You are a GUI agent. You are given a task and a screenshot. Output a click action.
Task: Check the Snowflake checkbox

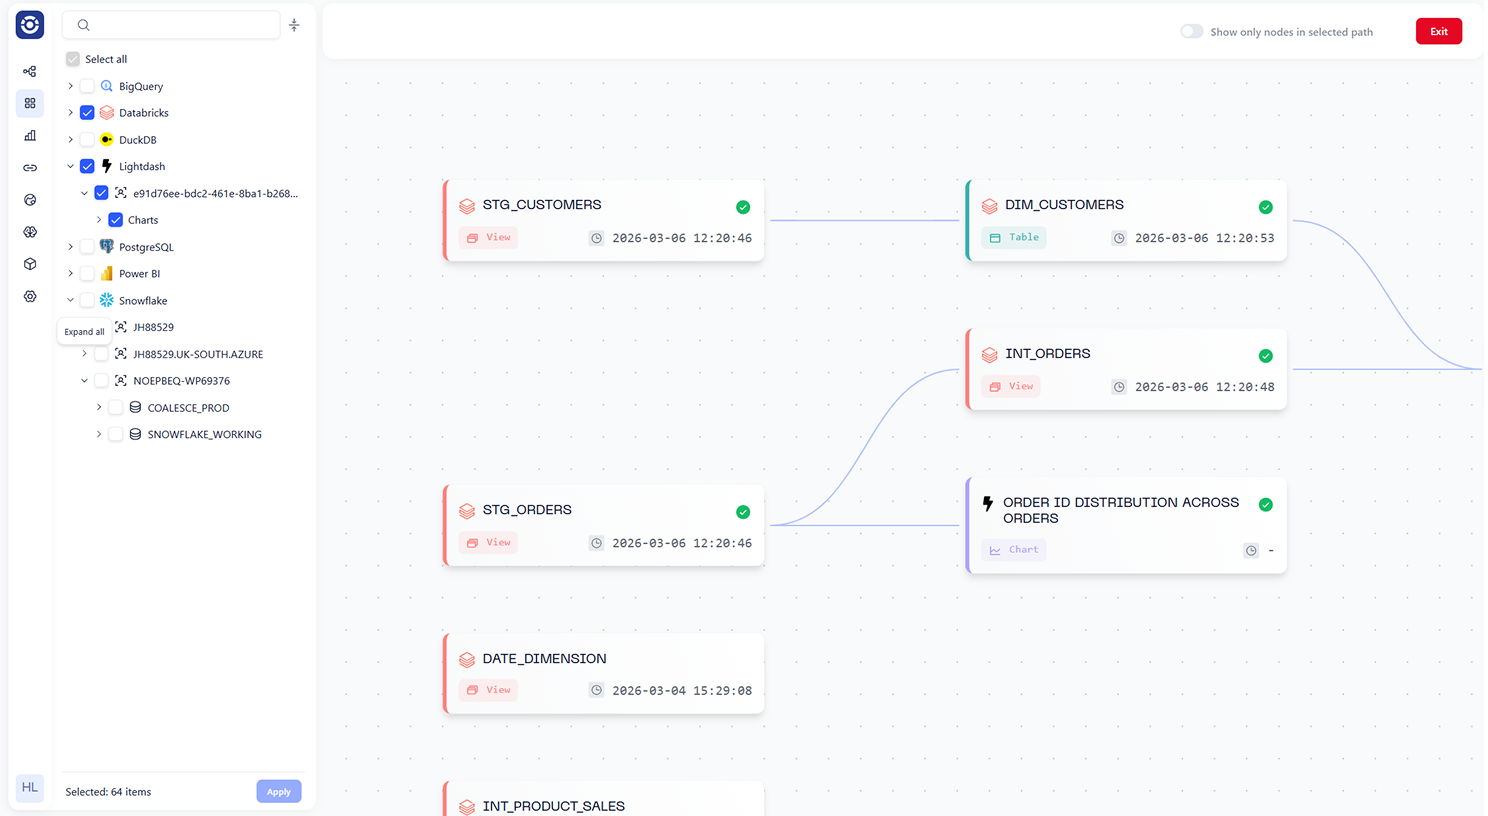86,300
